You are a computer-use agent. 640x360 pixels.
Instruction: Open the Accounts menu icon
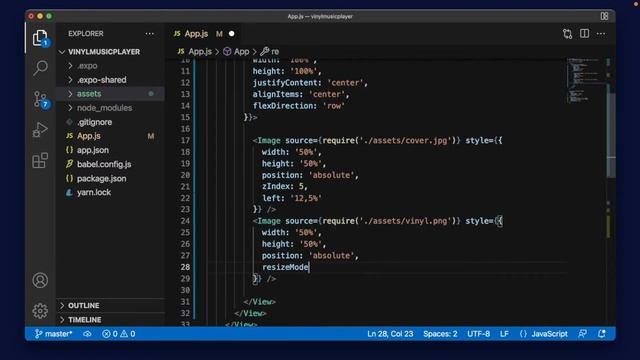pyautogui.click(x=40, y=280)
